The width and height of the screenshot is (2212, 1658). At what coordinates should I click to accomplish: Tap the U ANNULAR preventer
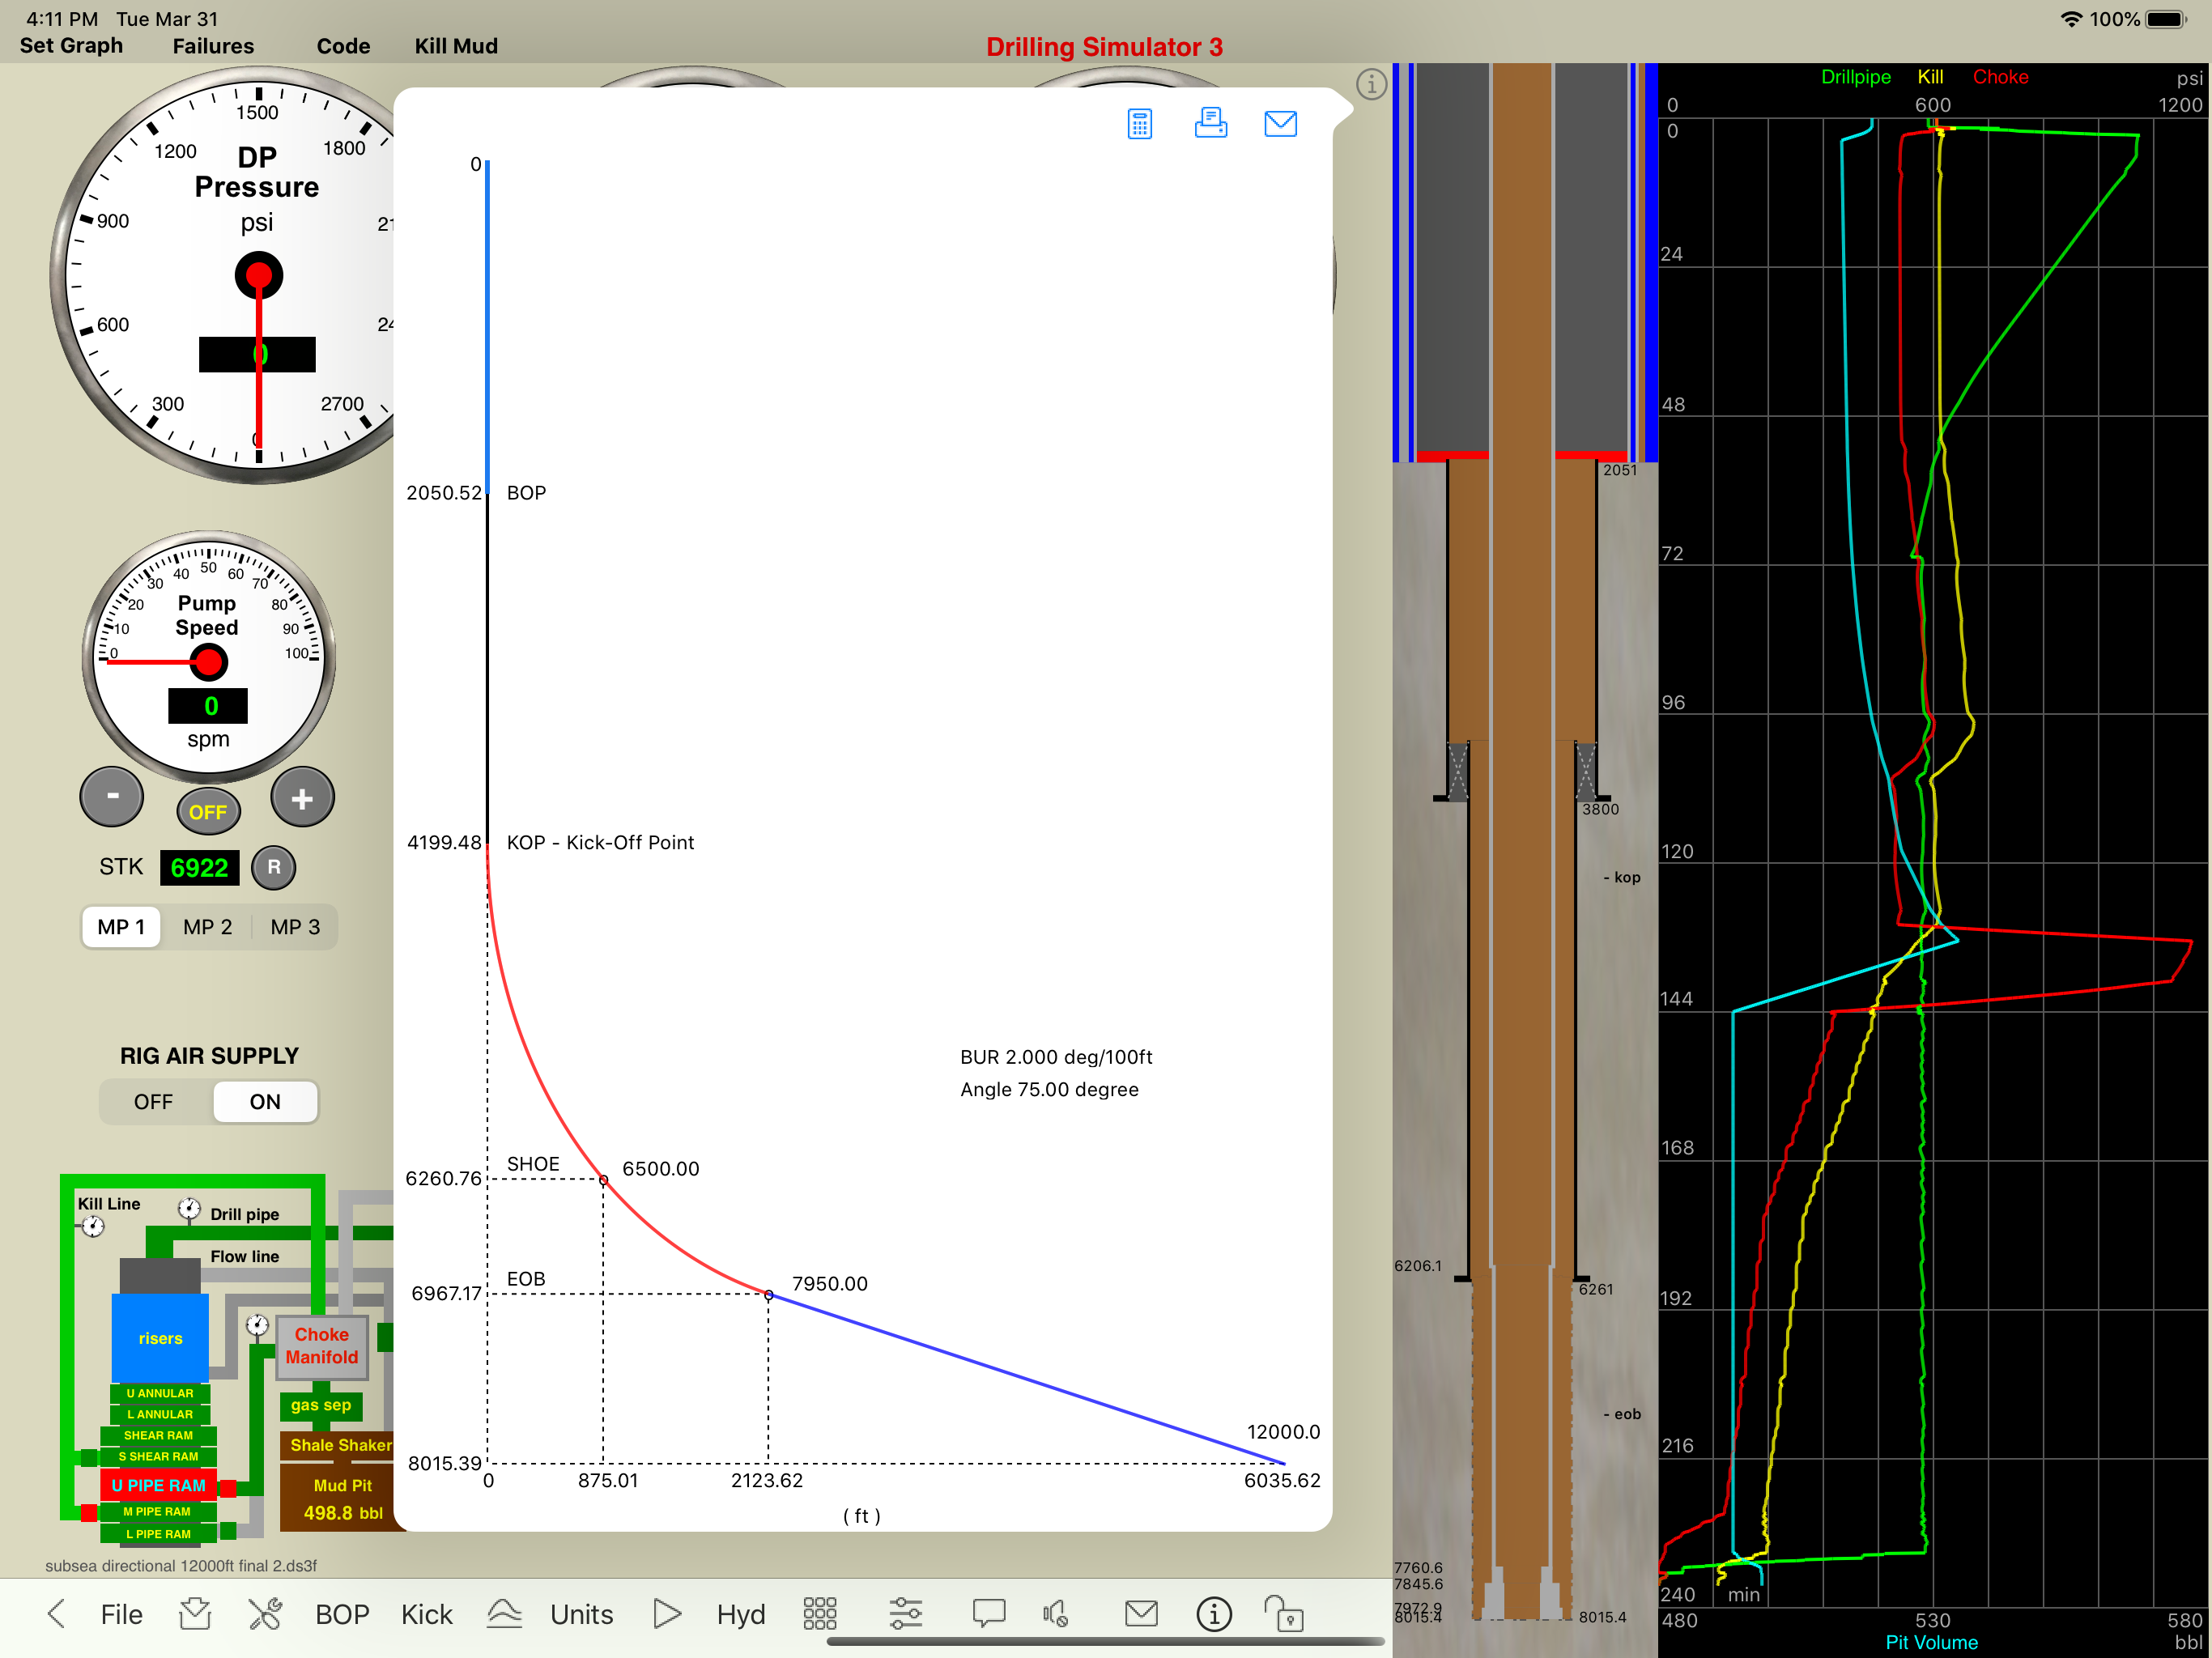[160, 1393]
